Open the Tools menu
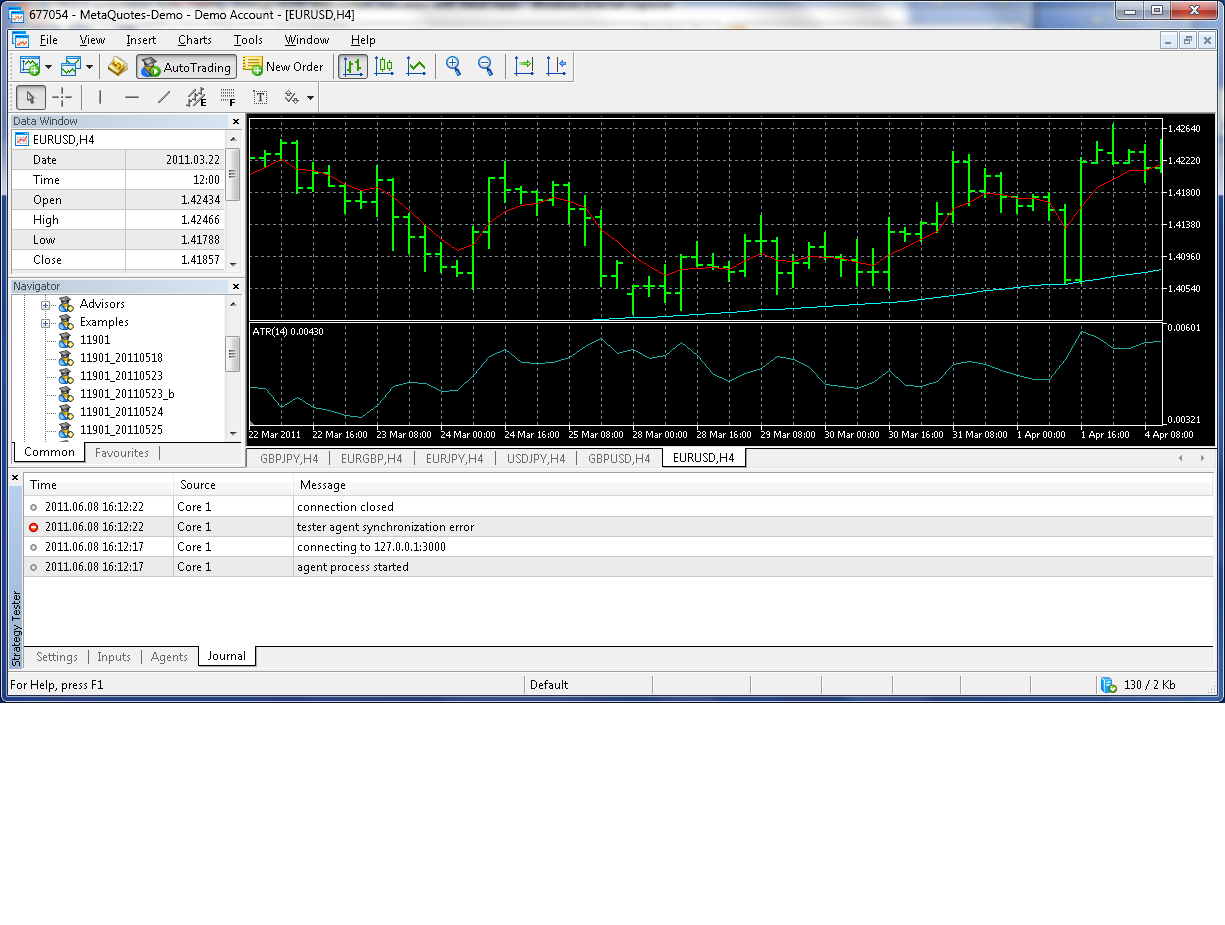 point(248,40)
